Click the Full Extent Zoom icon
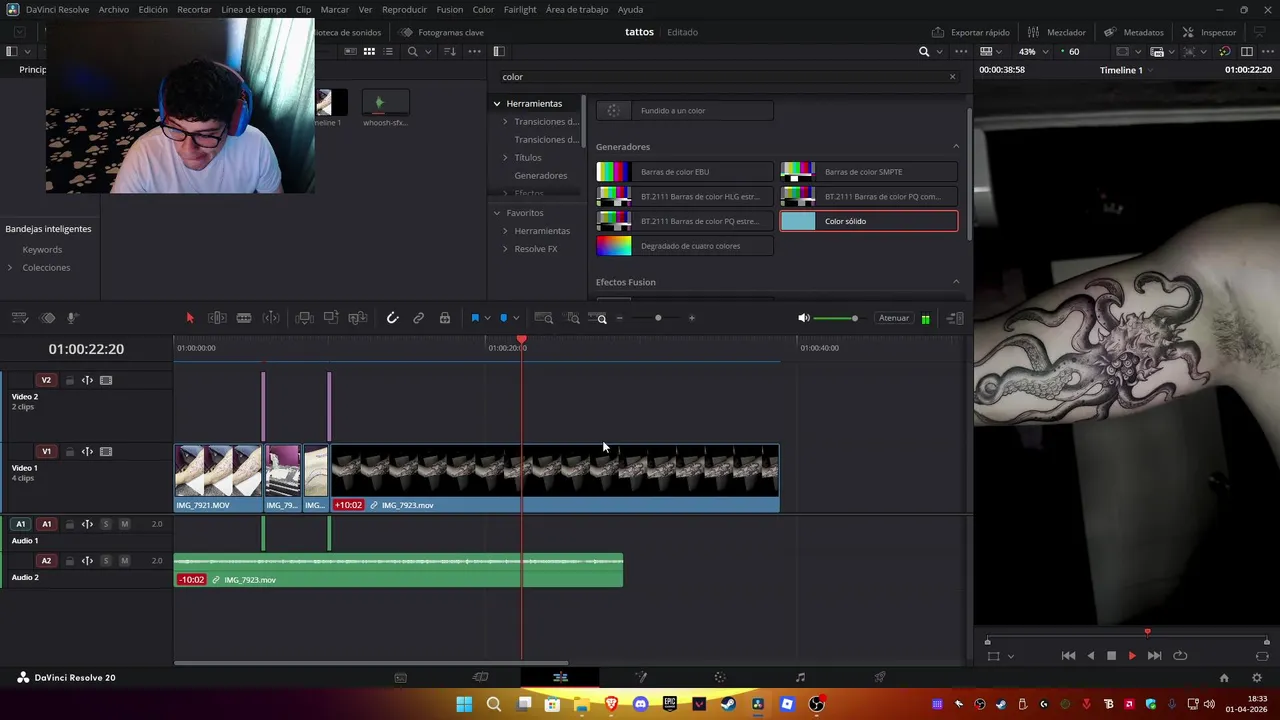Image resolution: width=1280 pixels, height=720 pixels. tap(544, 318)
